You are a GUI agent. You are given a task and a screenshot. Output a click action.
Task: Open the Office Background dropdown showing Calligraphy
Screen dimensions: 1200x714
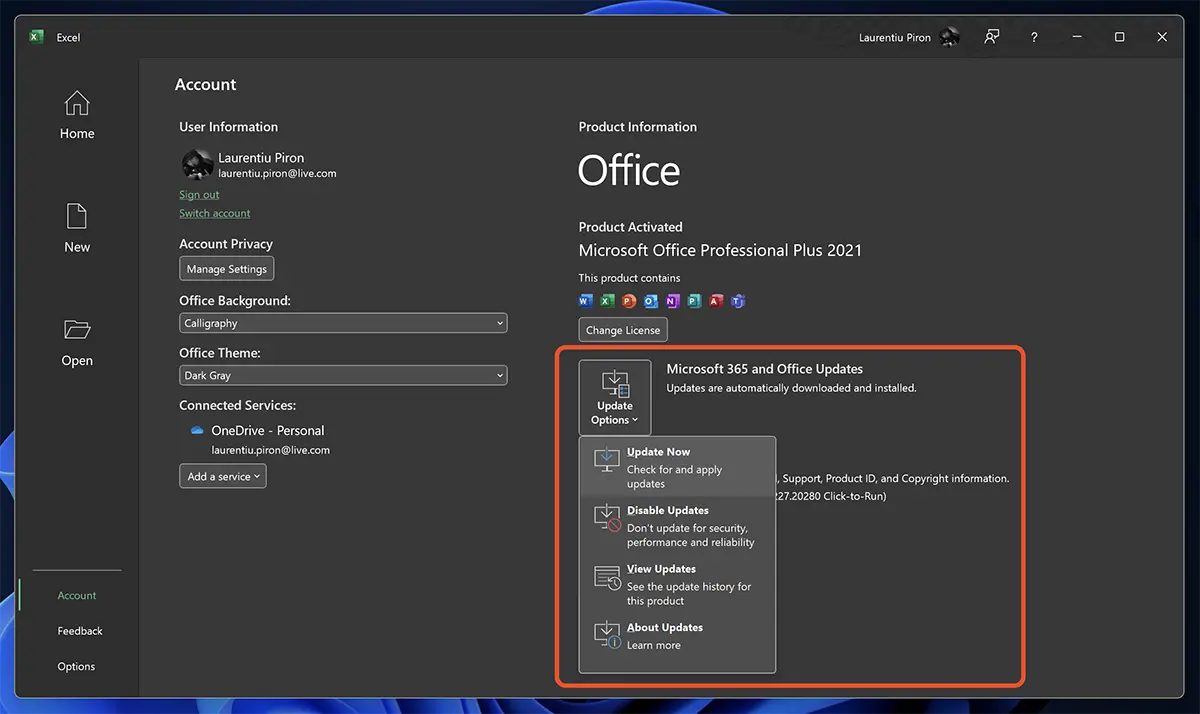click(x=343, y=323)
